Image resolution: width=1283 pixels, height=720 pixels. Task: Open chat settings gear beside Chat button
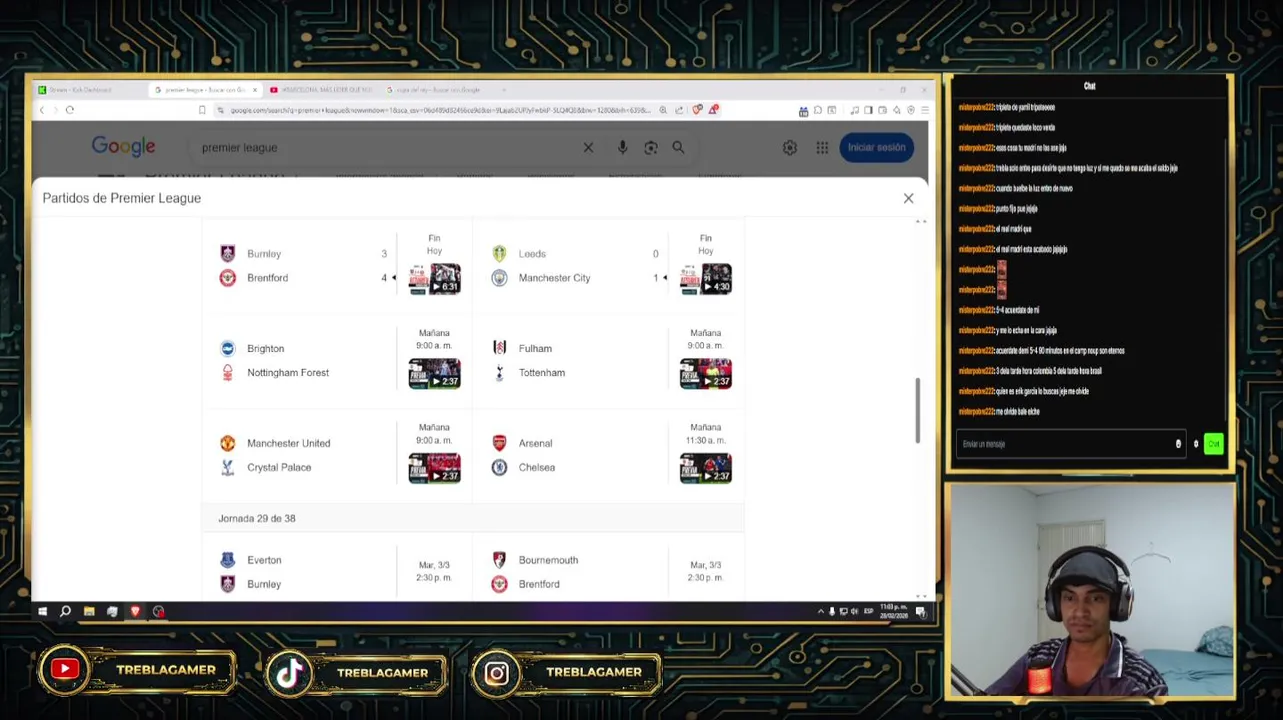[x=1195, y=444]
